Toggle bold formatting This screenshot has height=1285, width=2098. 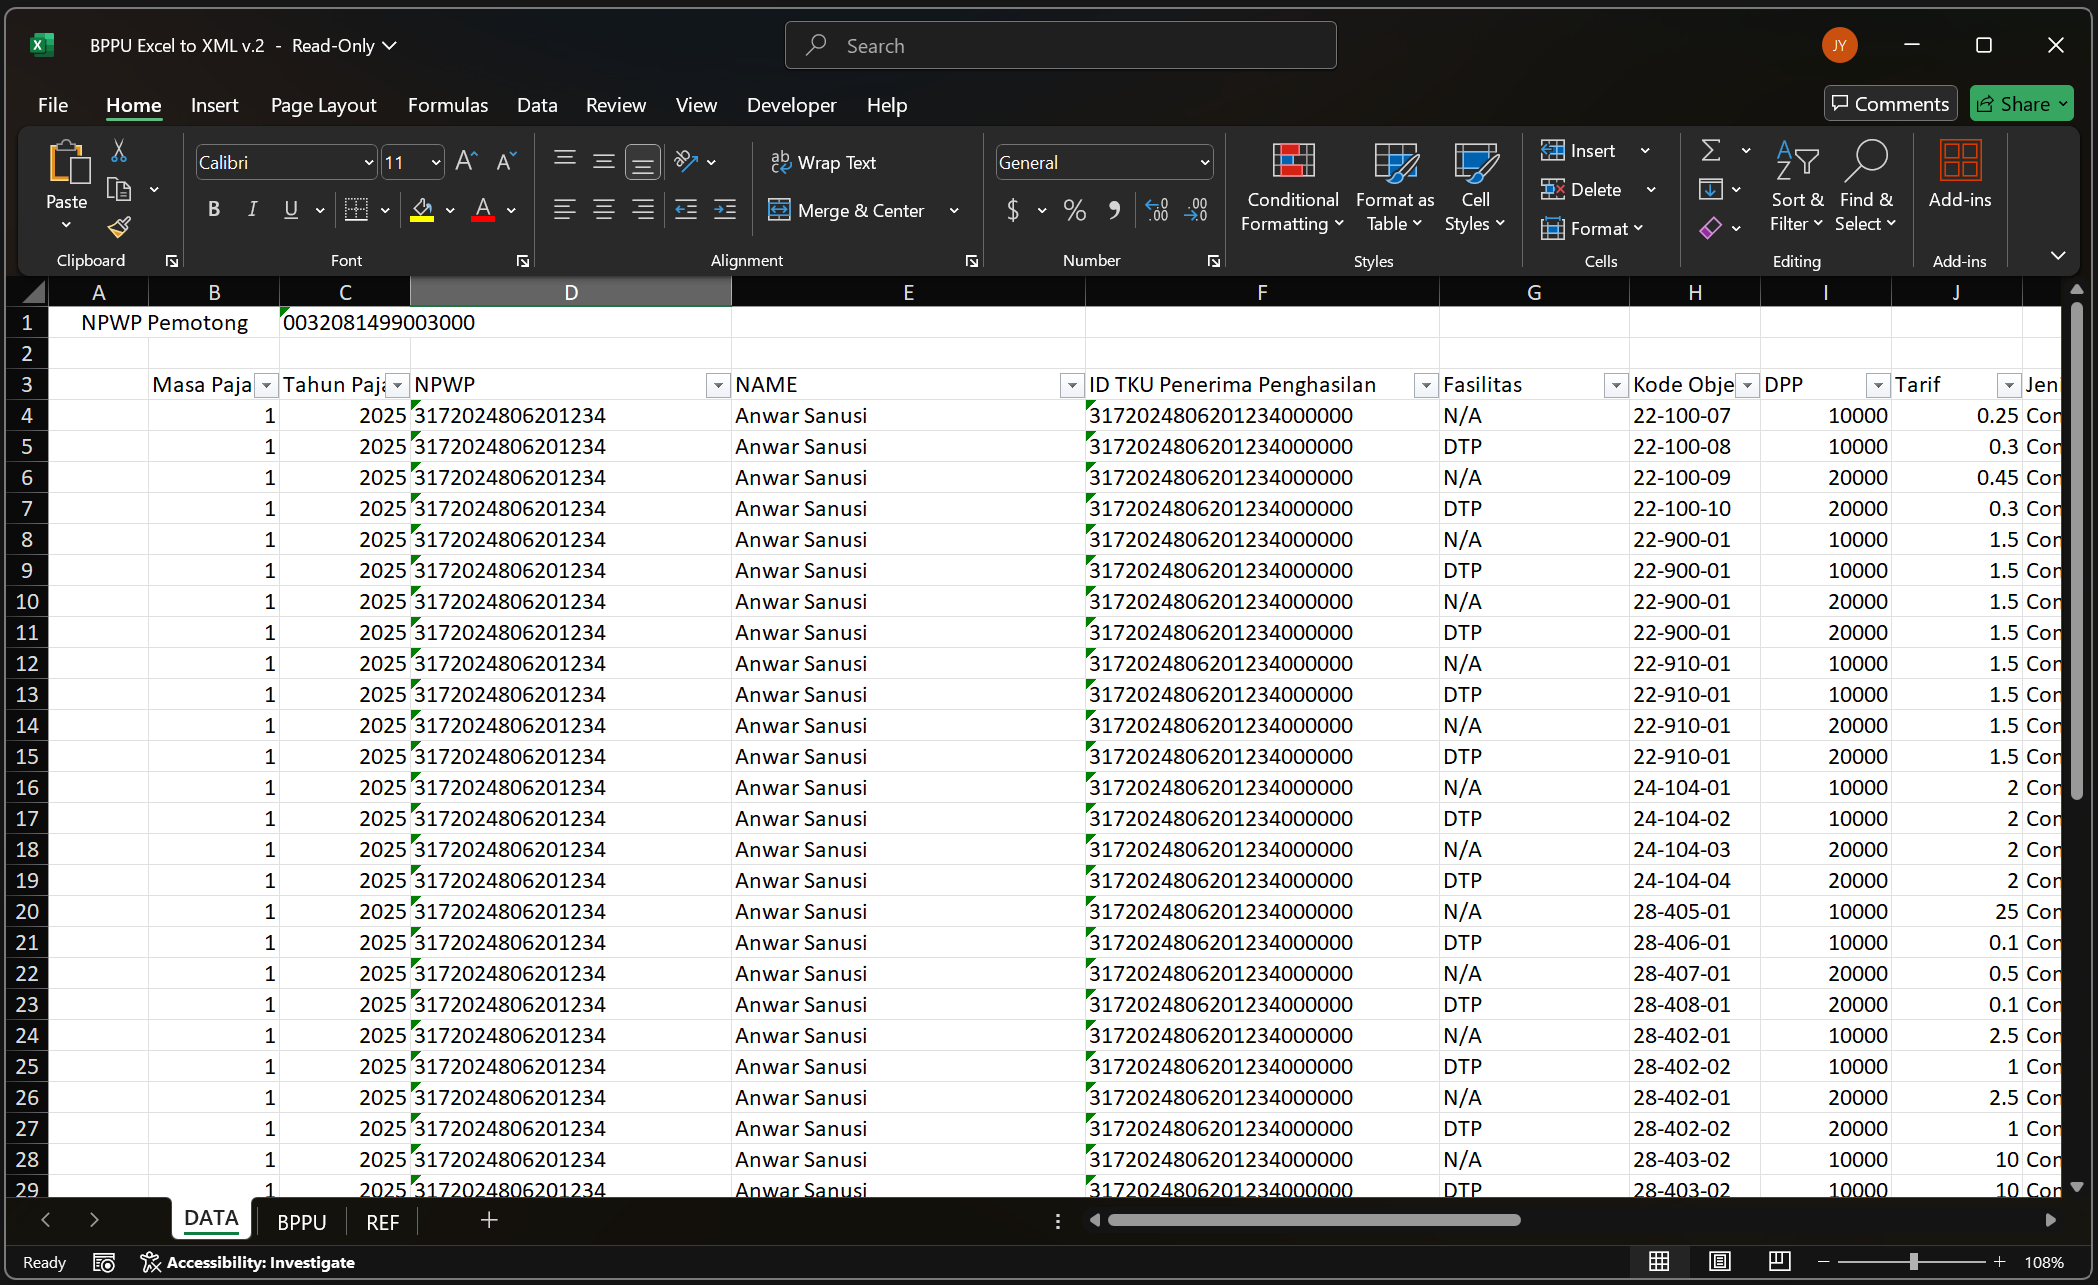pos(213,210)
